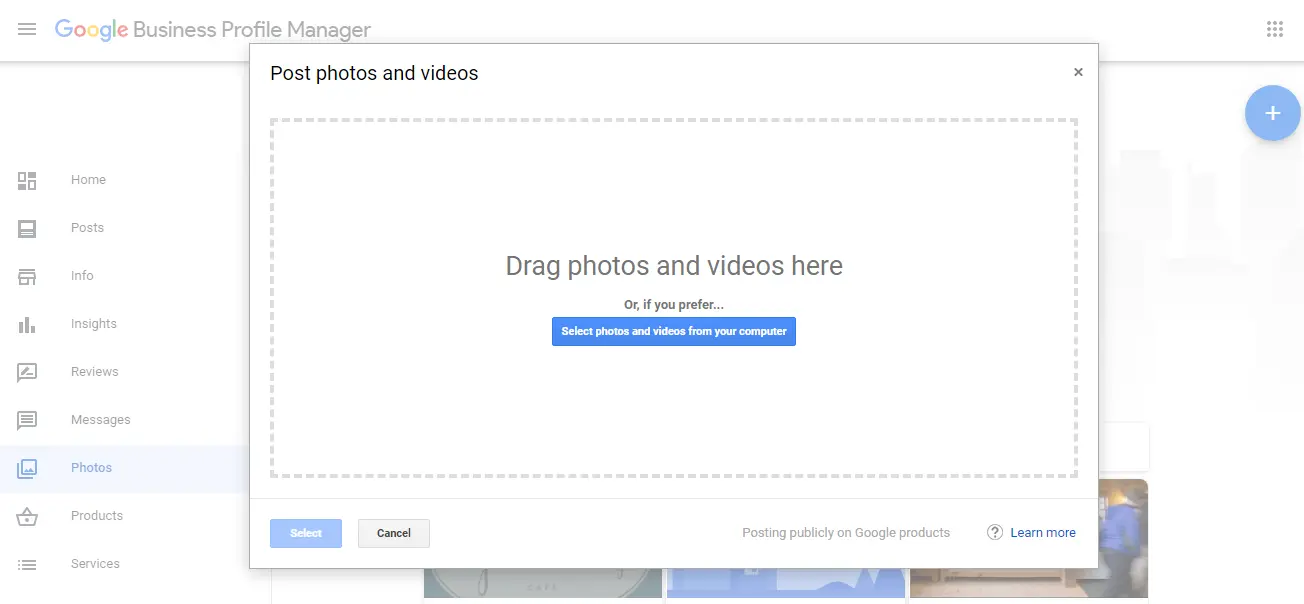Screen dimensions: 1304x604
Task: Open Insights via the bar-chart icon
Action: [x=27, y=324]
